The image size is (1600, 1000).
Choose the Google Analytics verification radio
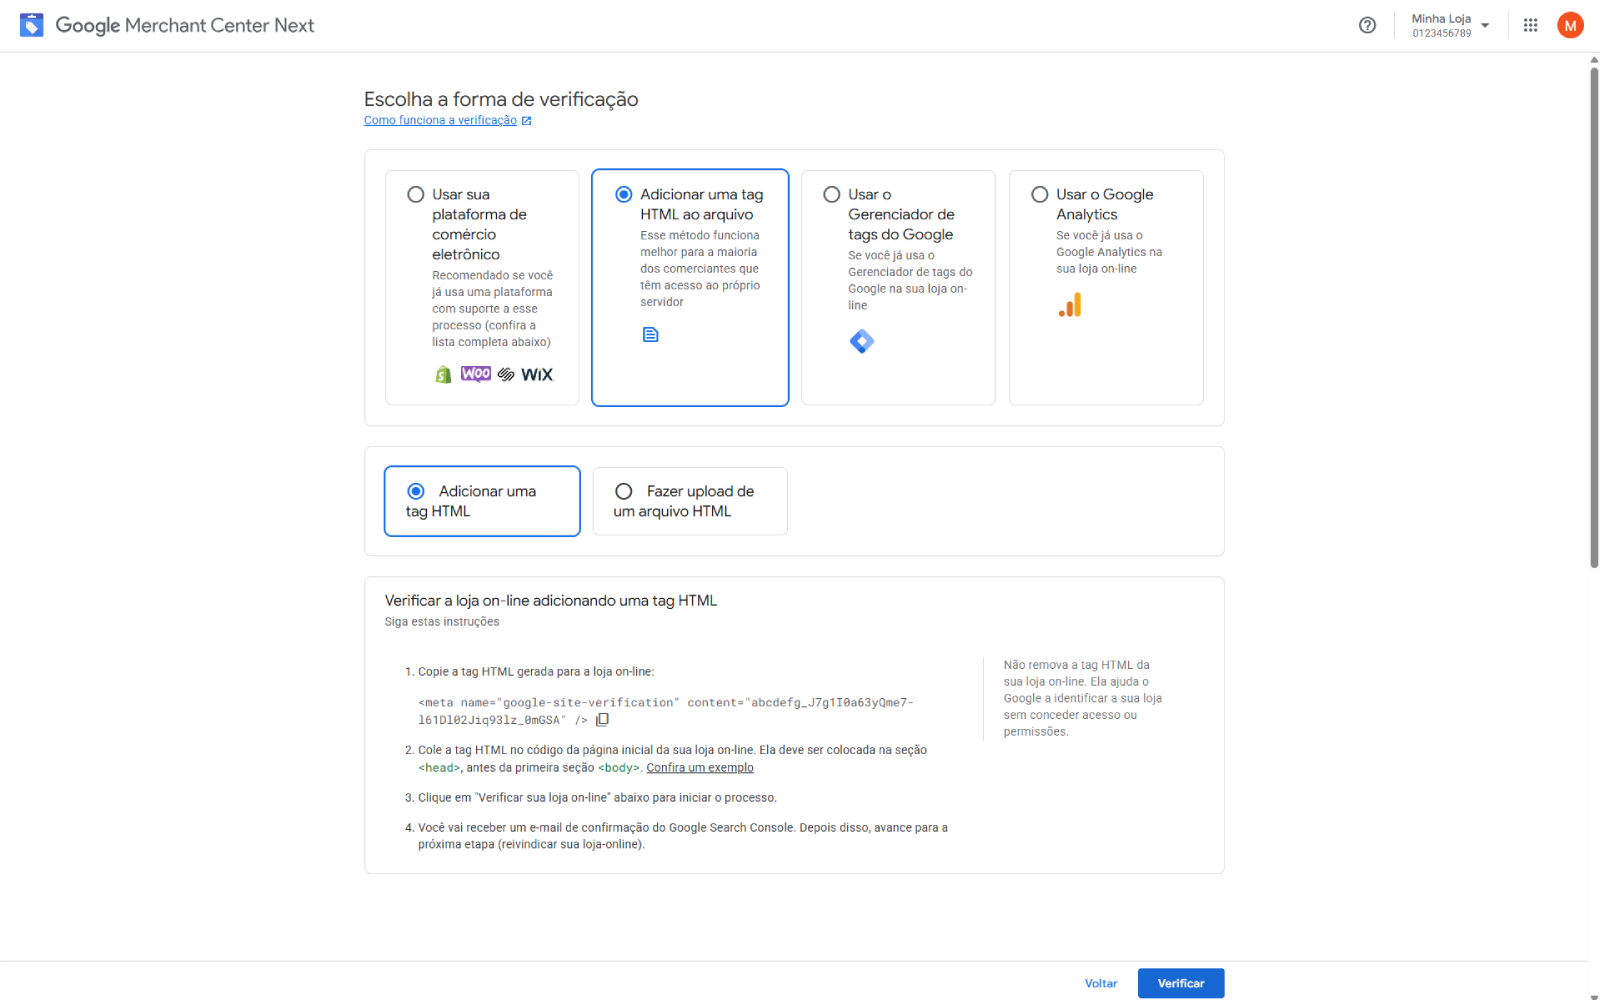[x=1040, y=195]
